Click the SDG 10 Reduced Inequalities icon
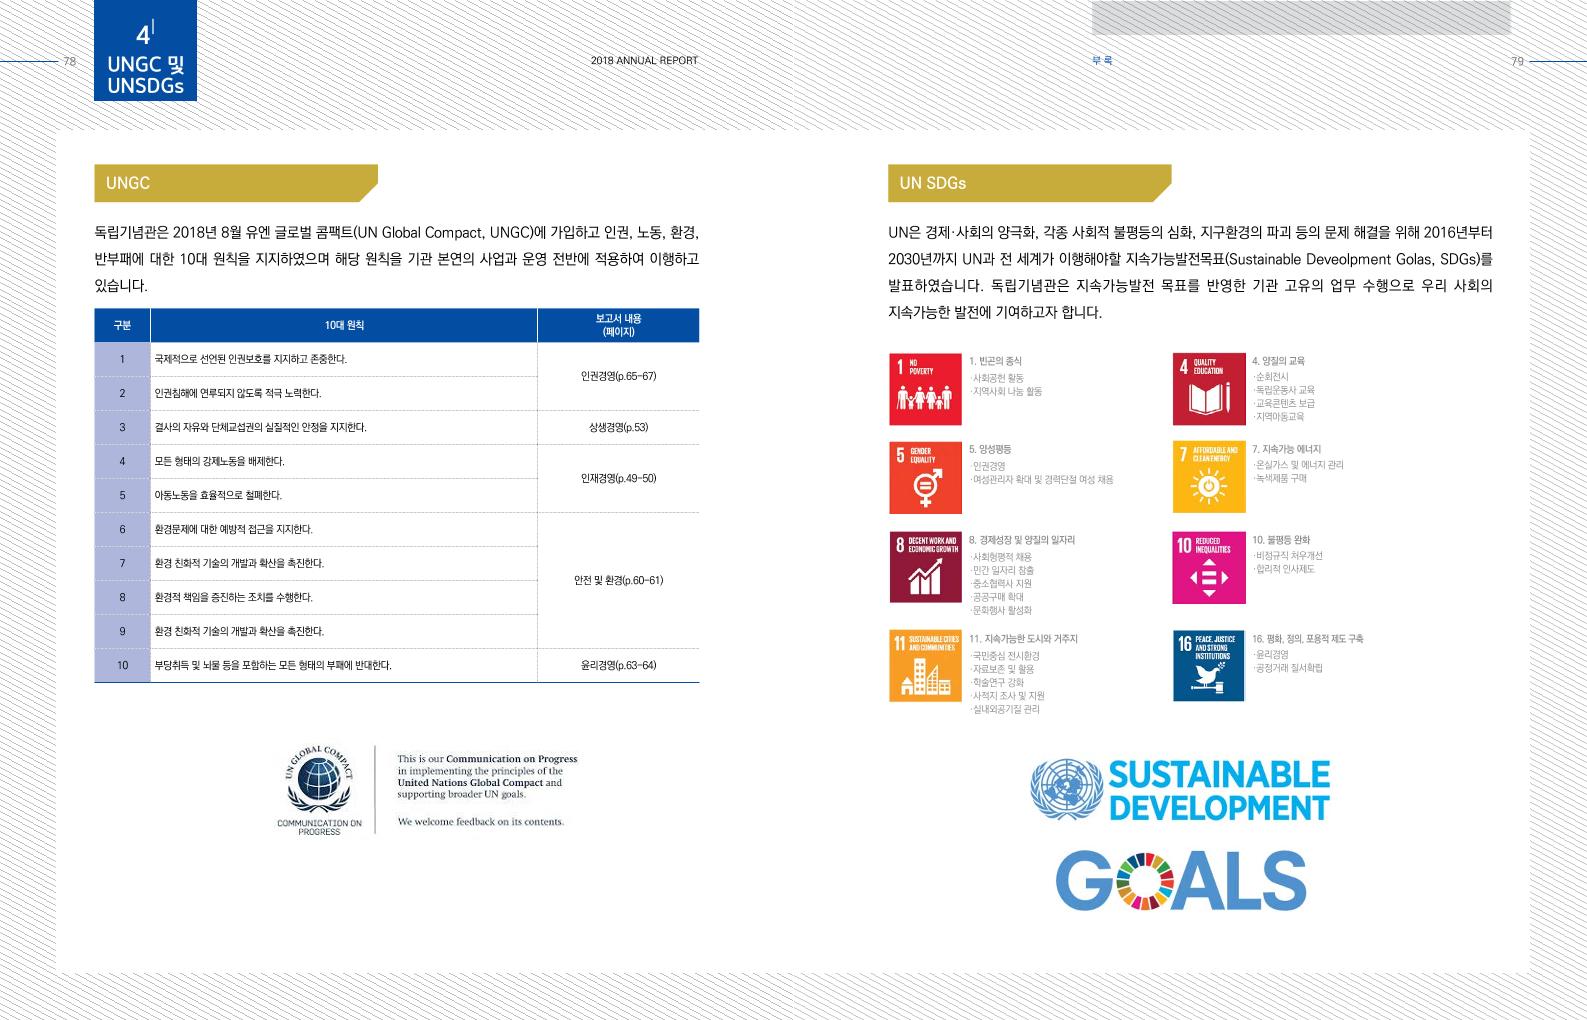Screen dimensions: 1587x1020 coord(1209,567)
